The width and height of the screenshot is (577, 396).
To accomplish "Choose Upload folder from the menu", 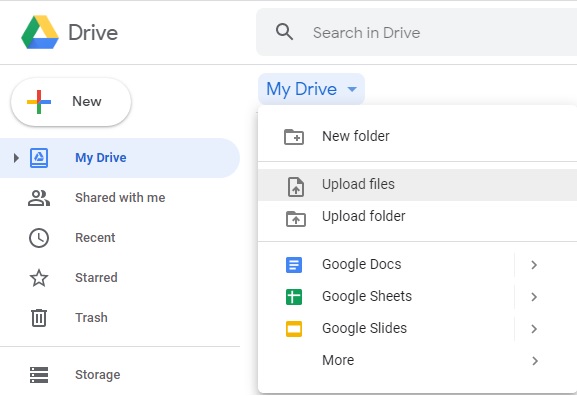I will tap(417, 217).
